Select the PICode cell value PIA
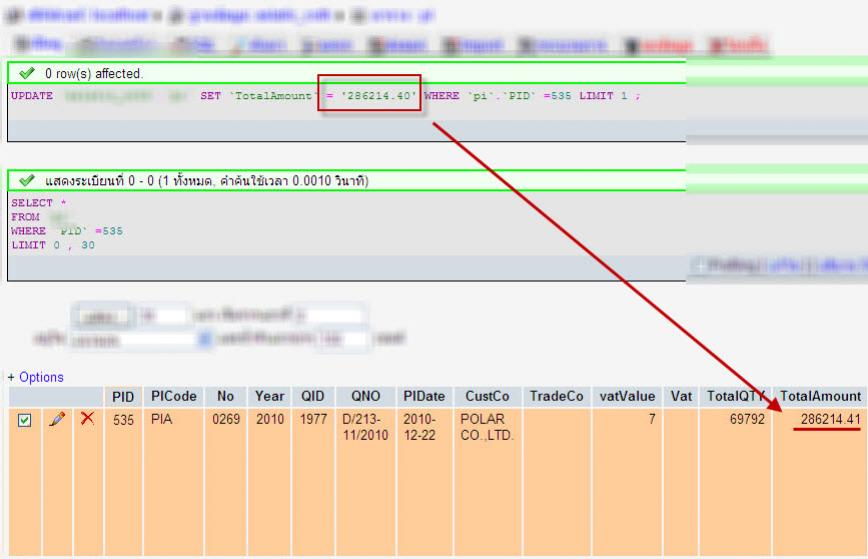 (162, 419)
